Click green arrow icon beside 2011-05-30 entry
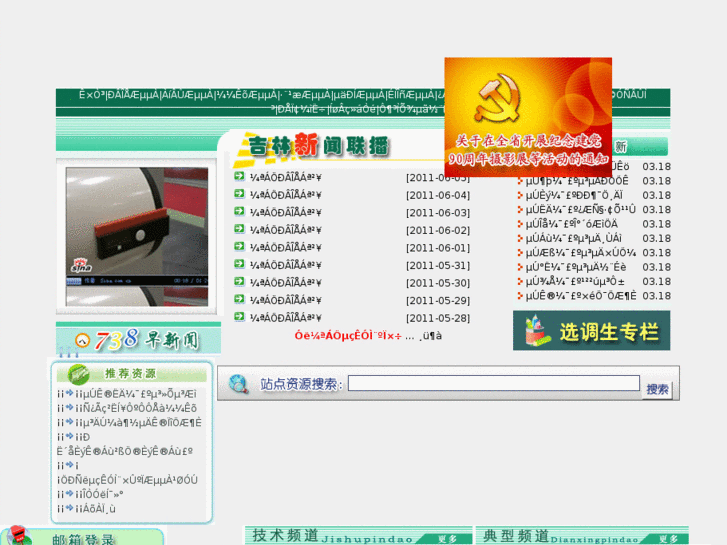The height and width of the screenshot is (545, 727). tap(239, 282)
